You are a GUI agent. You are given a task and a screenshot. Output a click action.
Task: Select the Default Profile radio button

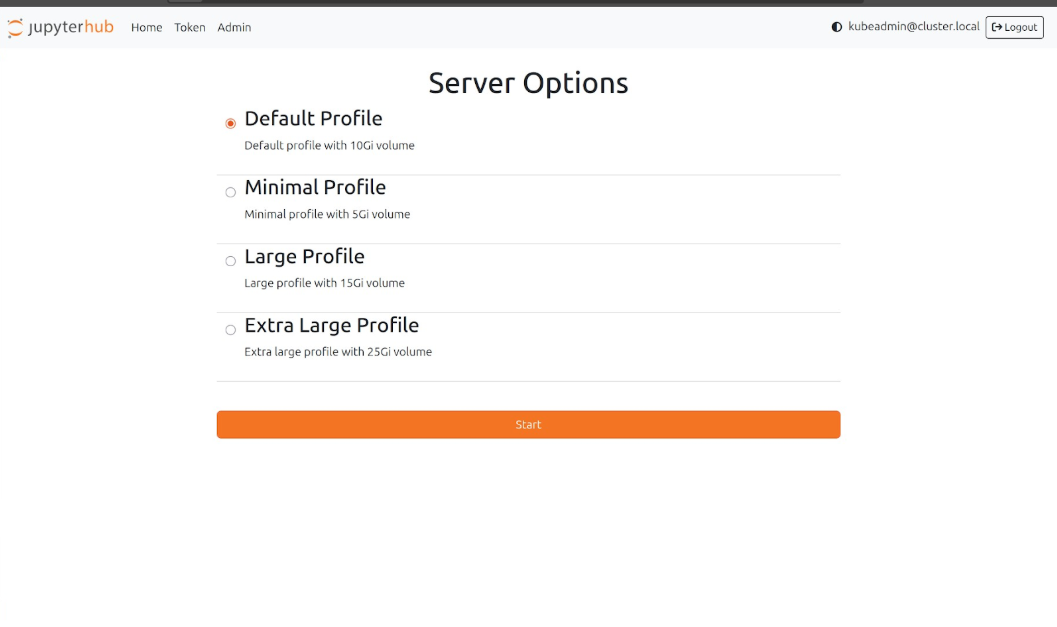coord(230,123)
